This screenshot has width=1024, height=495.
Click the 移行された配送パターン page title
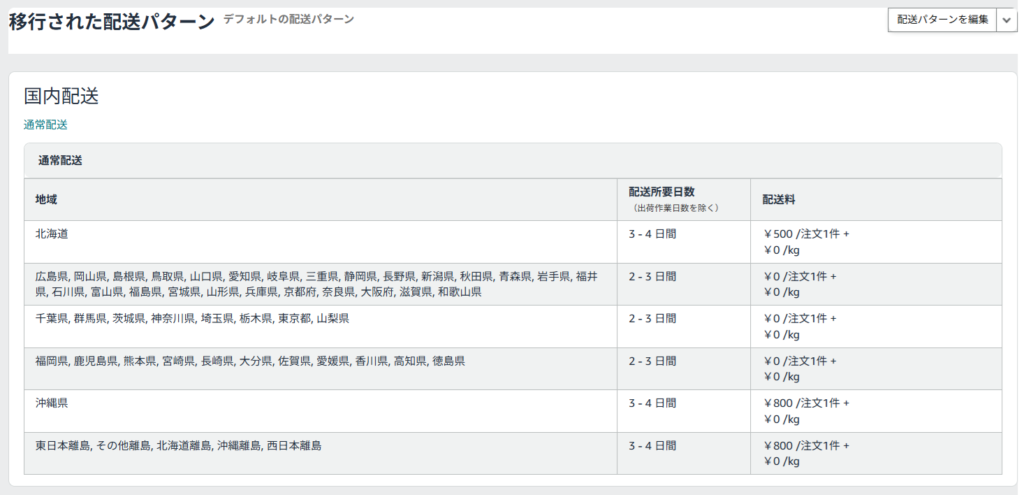(x=111, y=22)
